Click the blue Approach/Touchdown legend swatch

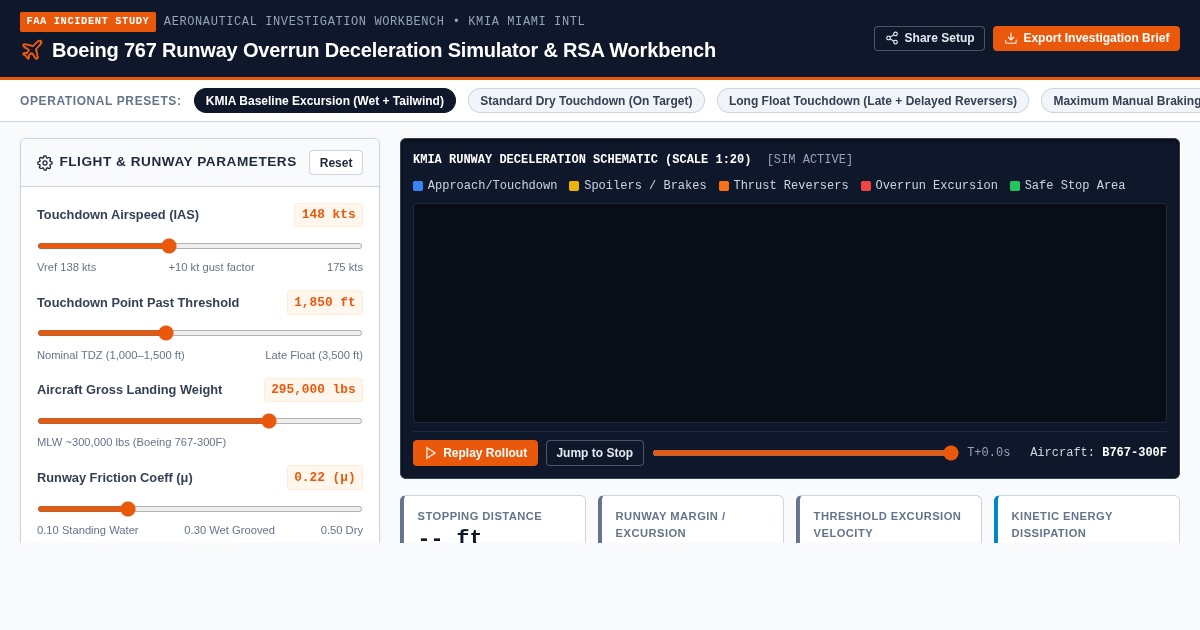pyautogui.click(x=418, y=186)
